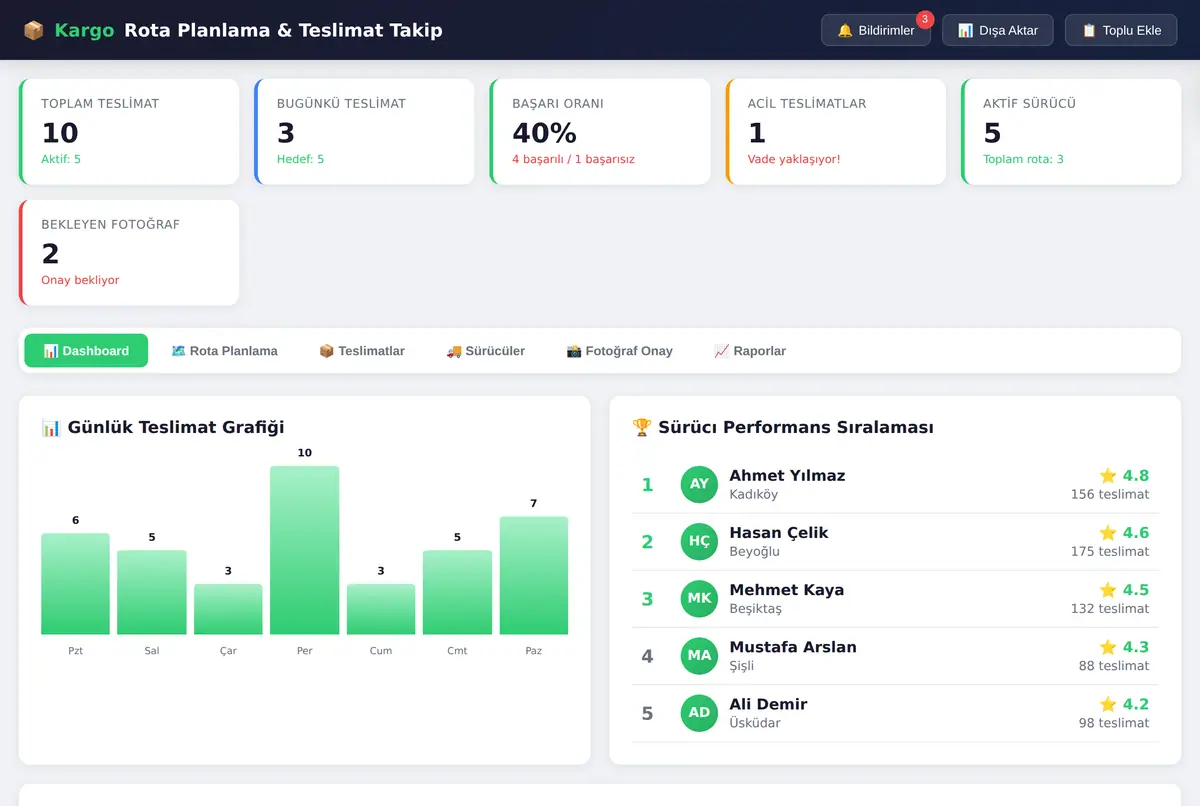The image size is (1200, 806).
Task: Click the driver name Hasan Çelik
Action: click(x=779, y=532)
